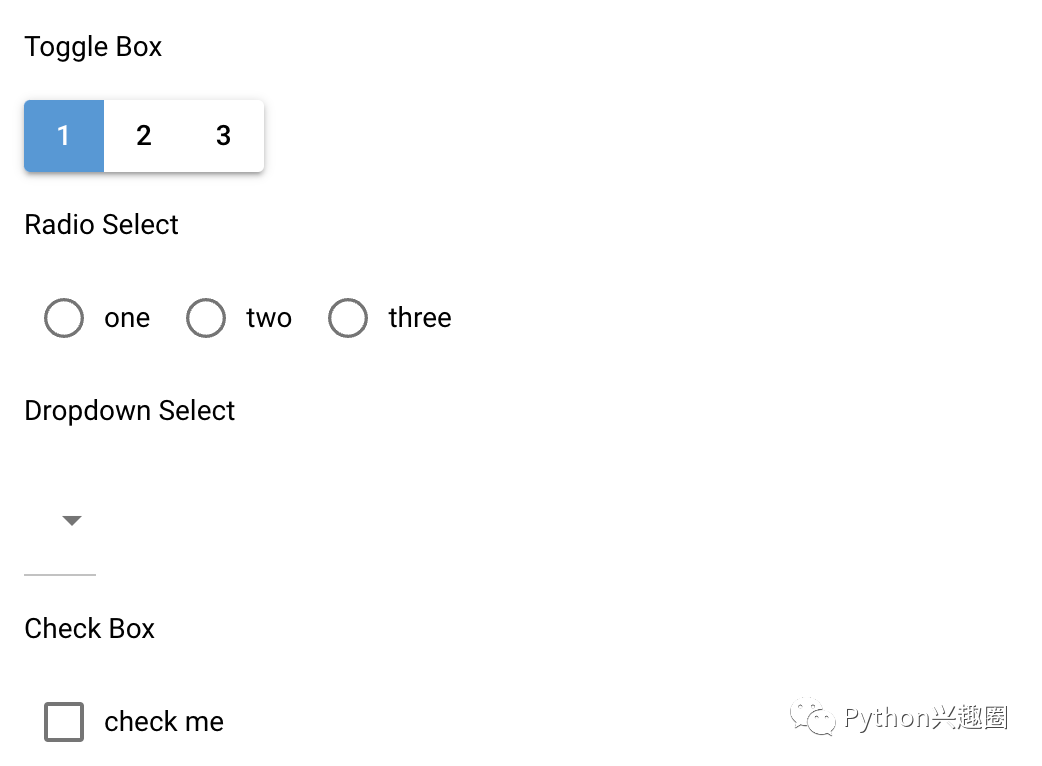The image size is (1042, 766).
Task: Click the Radio Select heading
Action: 101,225
